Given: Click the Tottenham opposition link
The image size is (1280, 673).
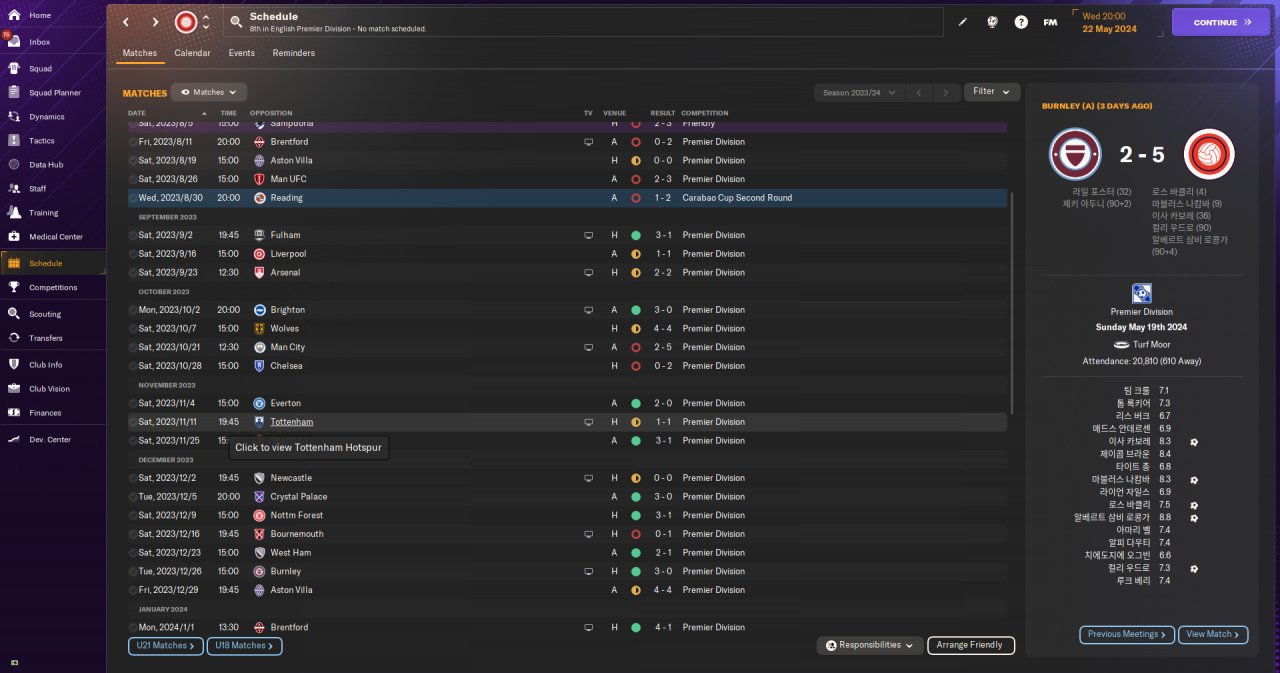Looking at the screenshot, I should click(x=292, y=422).
